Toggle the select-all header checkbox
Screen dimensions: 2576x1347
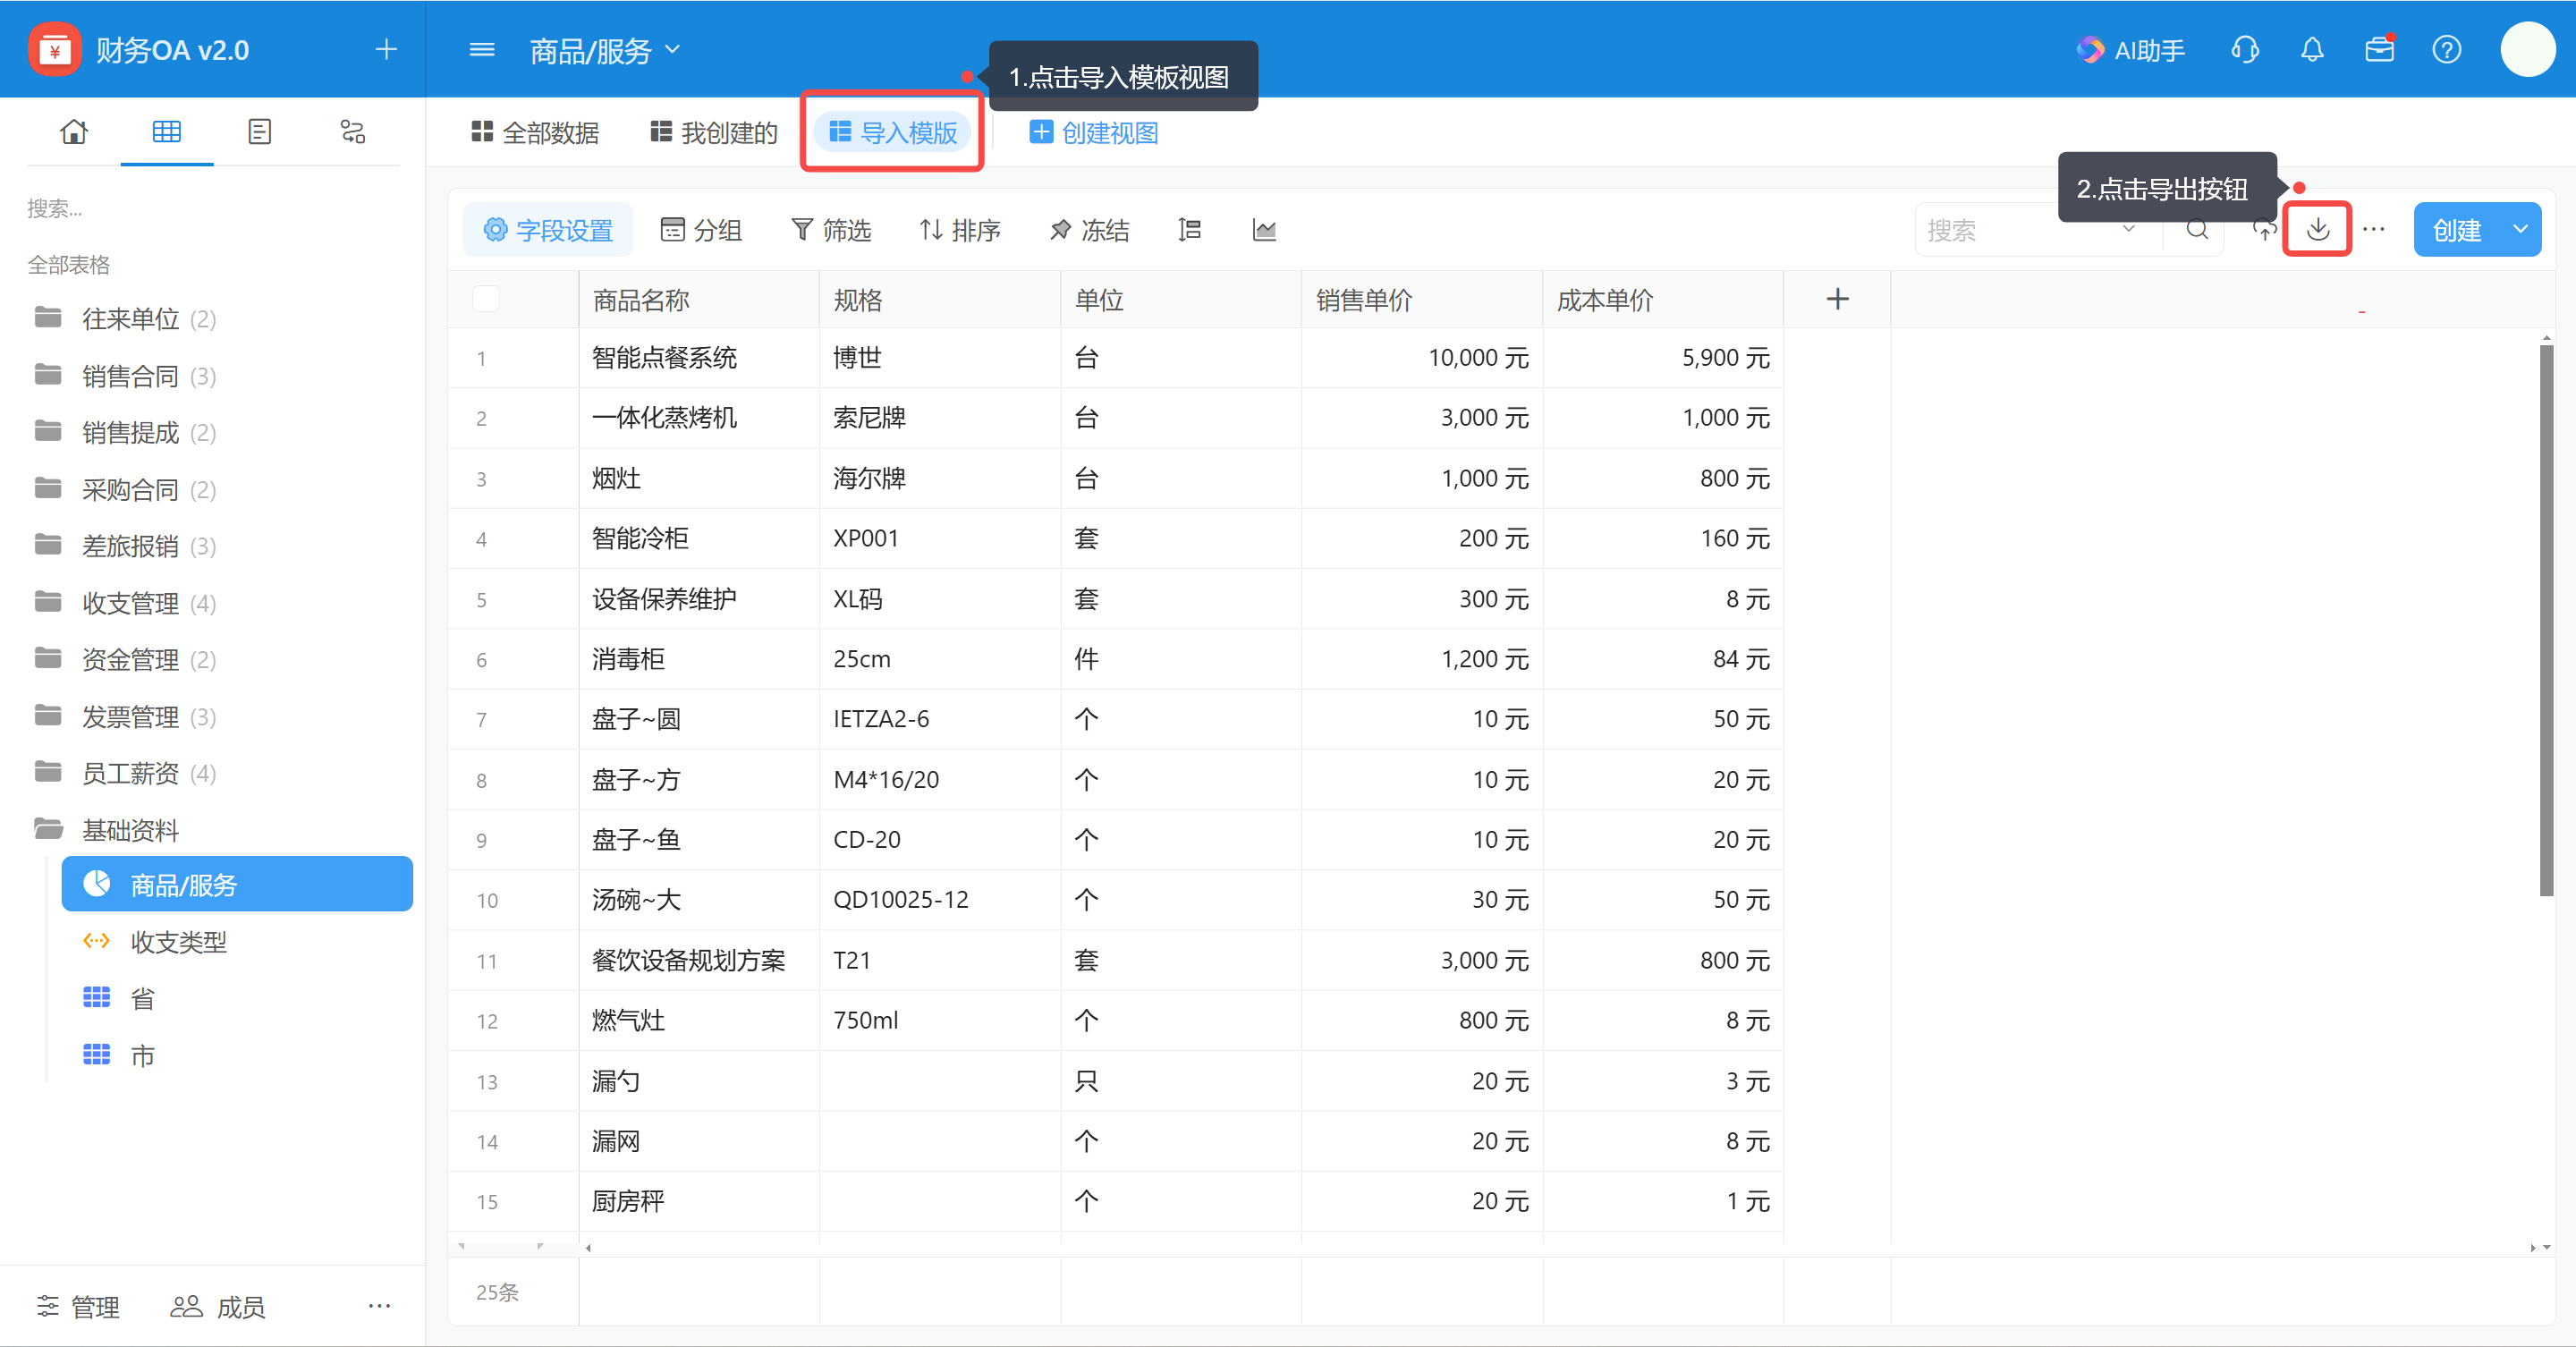coord(486,298)
